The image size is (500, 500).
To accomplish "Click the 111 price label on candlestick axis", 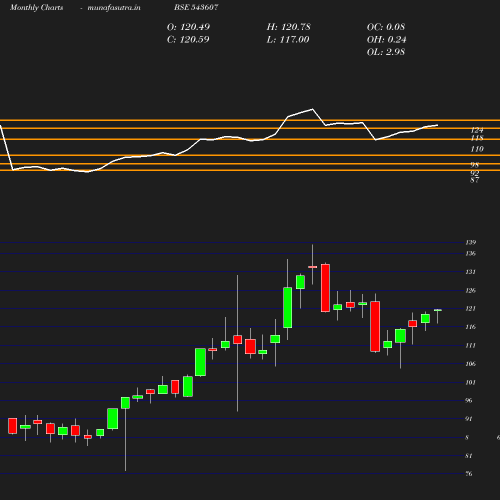I will click(x=471, y=346).
